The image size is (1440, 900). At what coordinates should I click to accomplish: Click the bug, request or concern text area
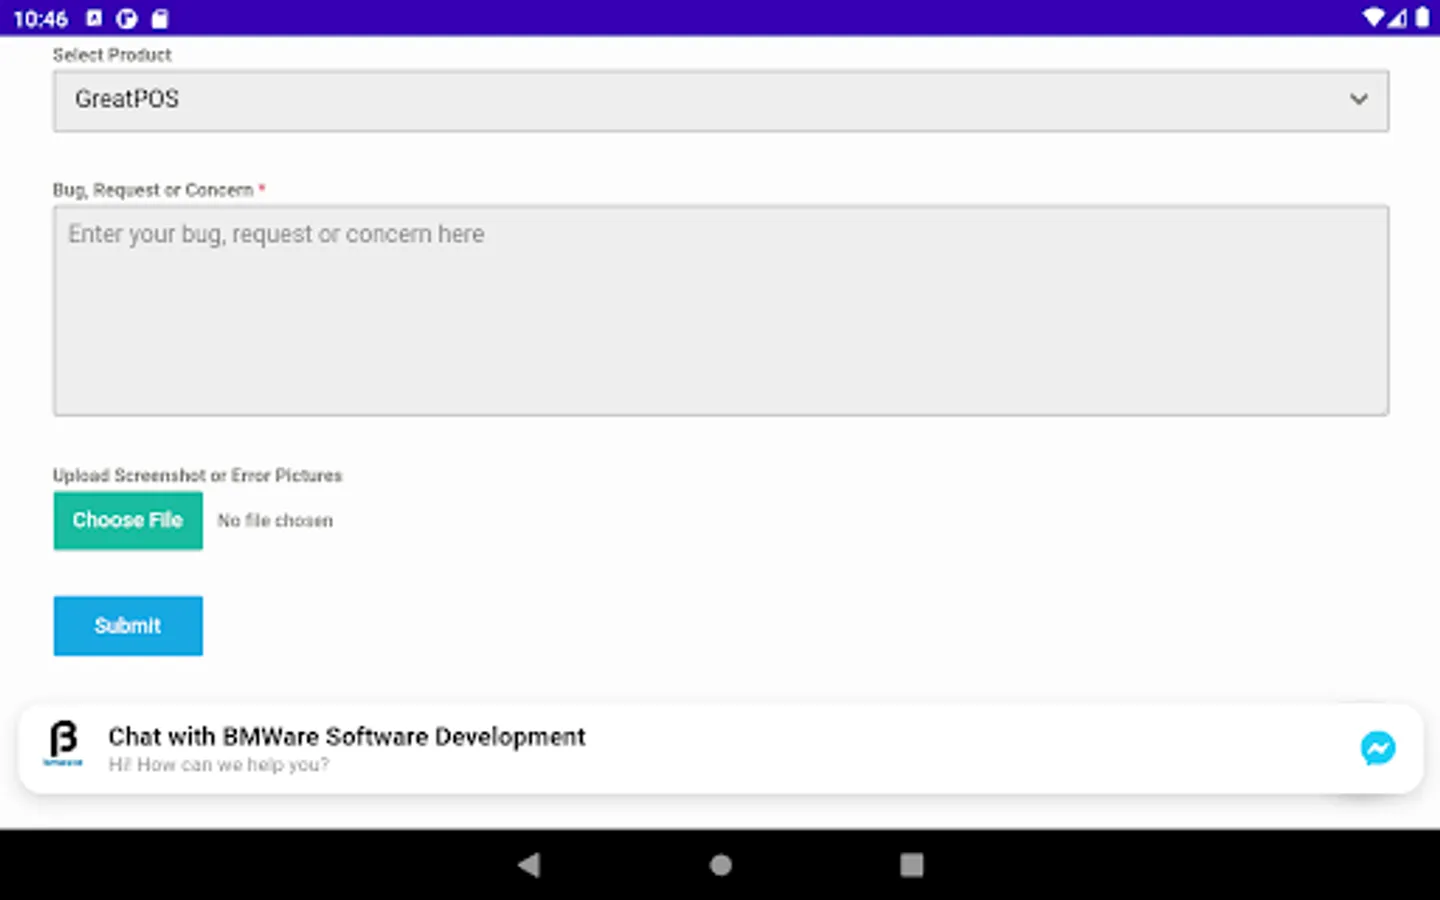click(x=720, y=310)
